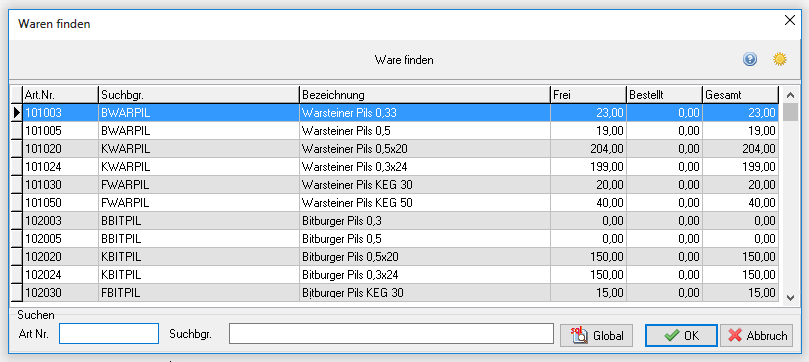Click the black row indicator arrow
Viewport: 809px width, 362px height.
tap(17, 112)
